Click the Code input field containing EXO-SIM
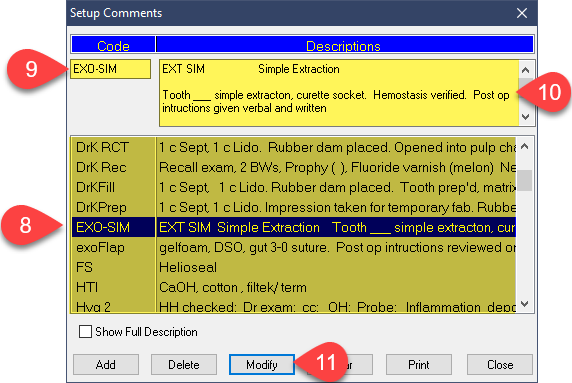Image resolution: width=572 pixels, height=383 pixels. pyautogui.click(x=111, y=69)
